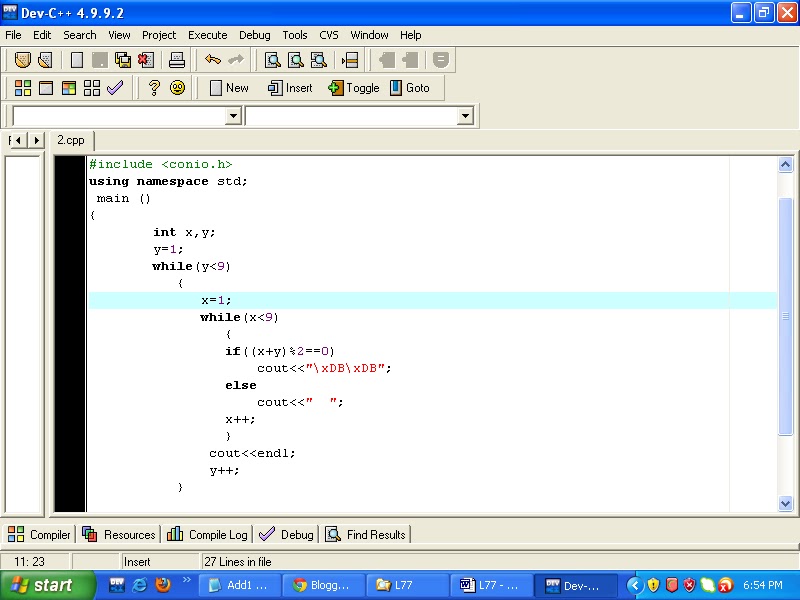
Task: Click the Find in files icon
Action: coord(318,60)
